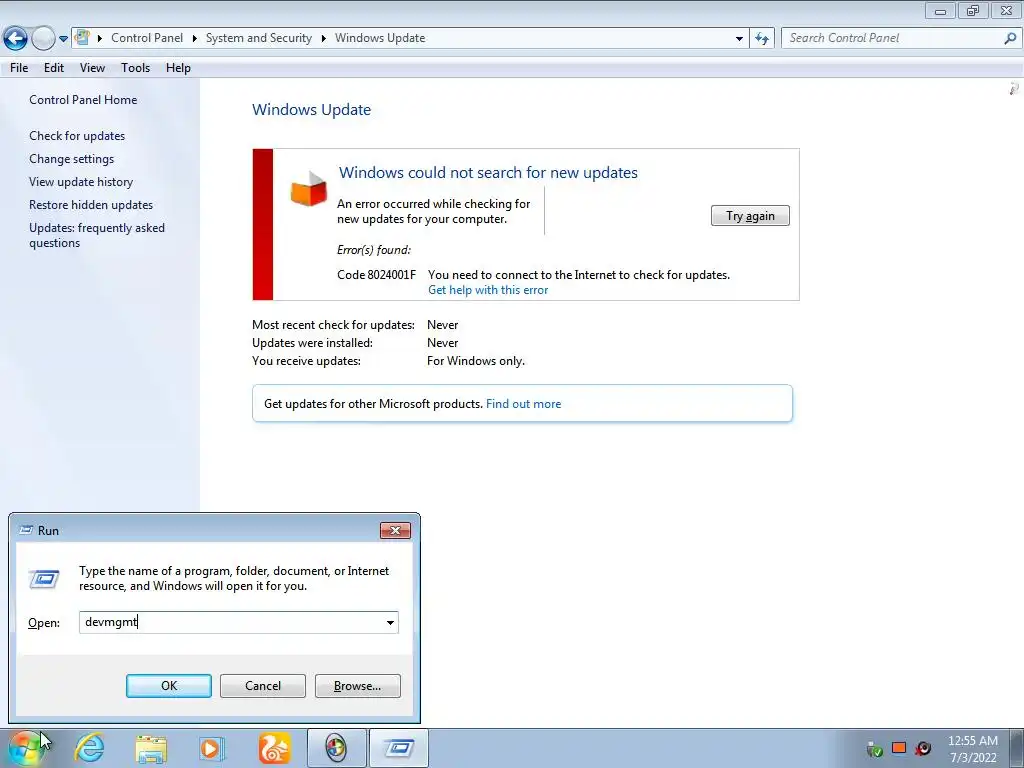Expand the arrow after Control Panel breadcrumb
This screenshot has width=1024, height=768.
coord(195,39)
